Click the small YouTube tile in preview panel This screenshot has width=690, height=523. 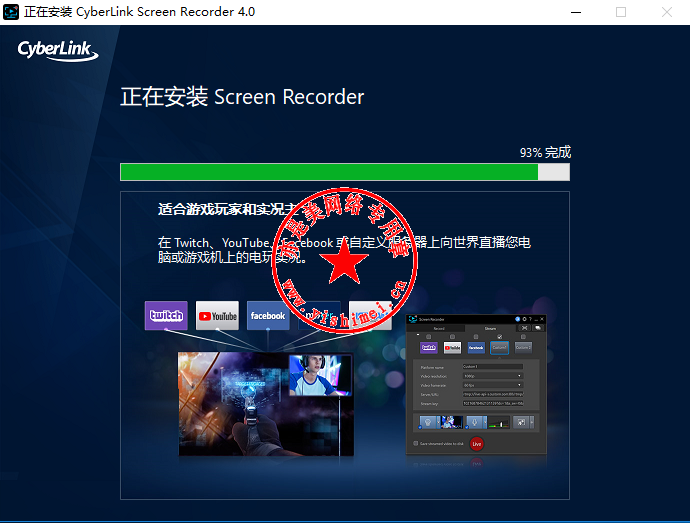point(452,347)
